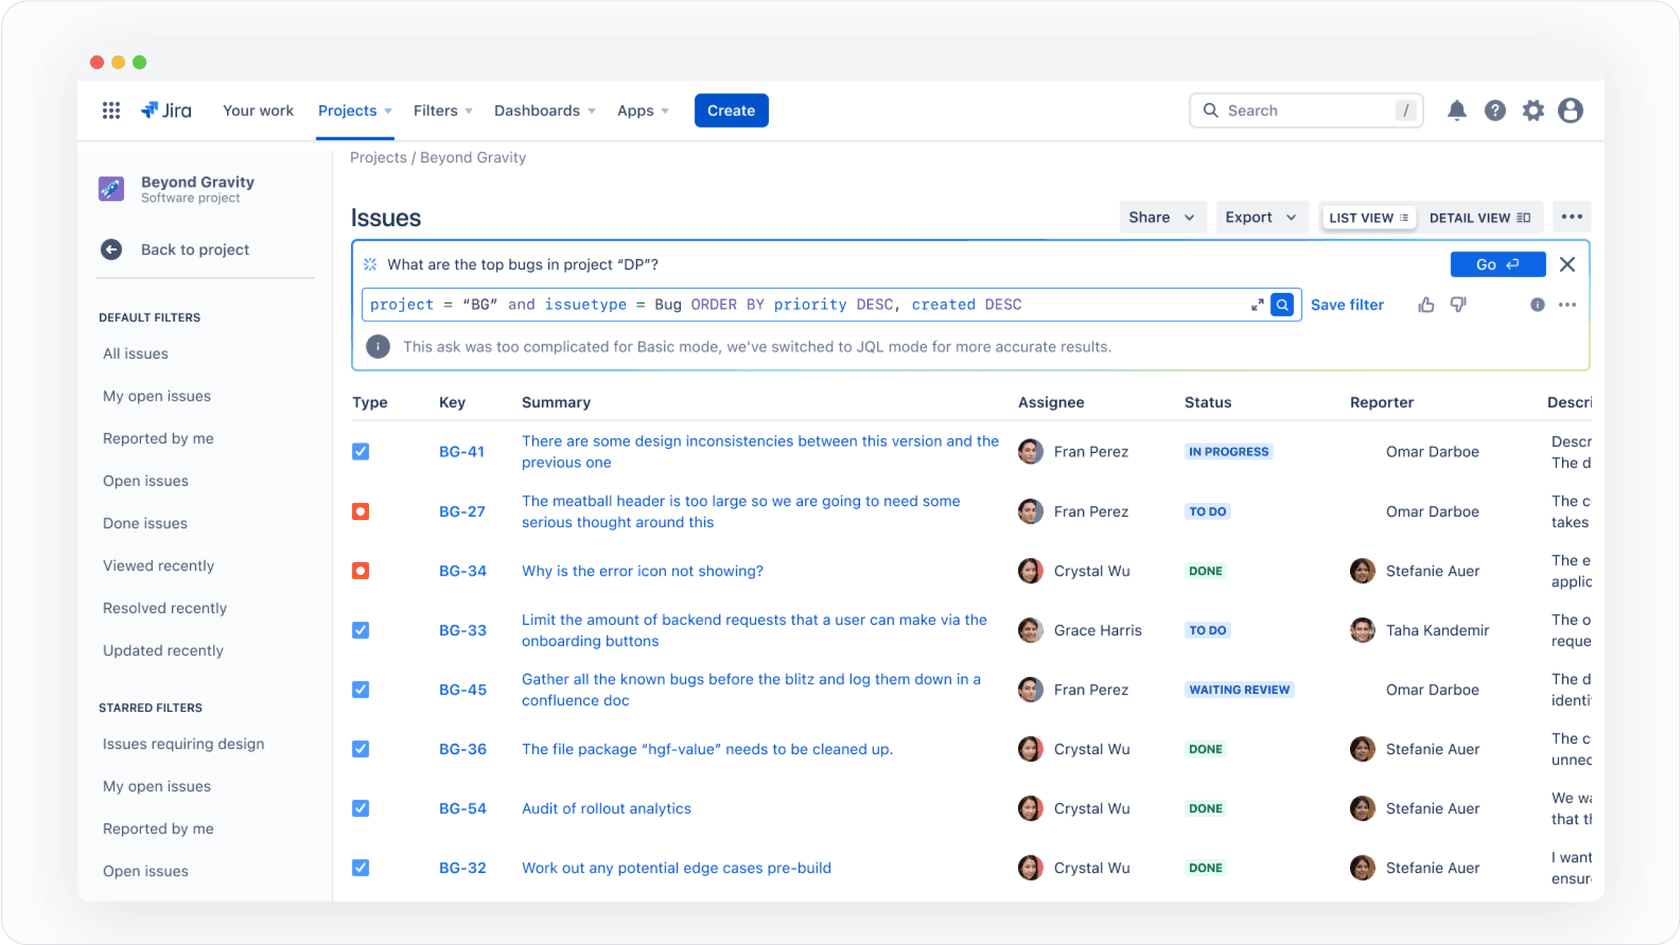Open Jira settings via the gear icon

click(x=1532, y=110)
